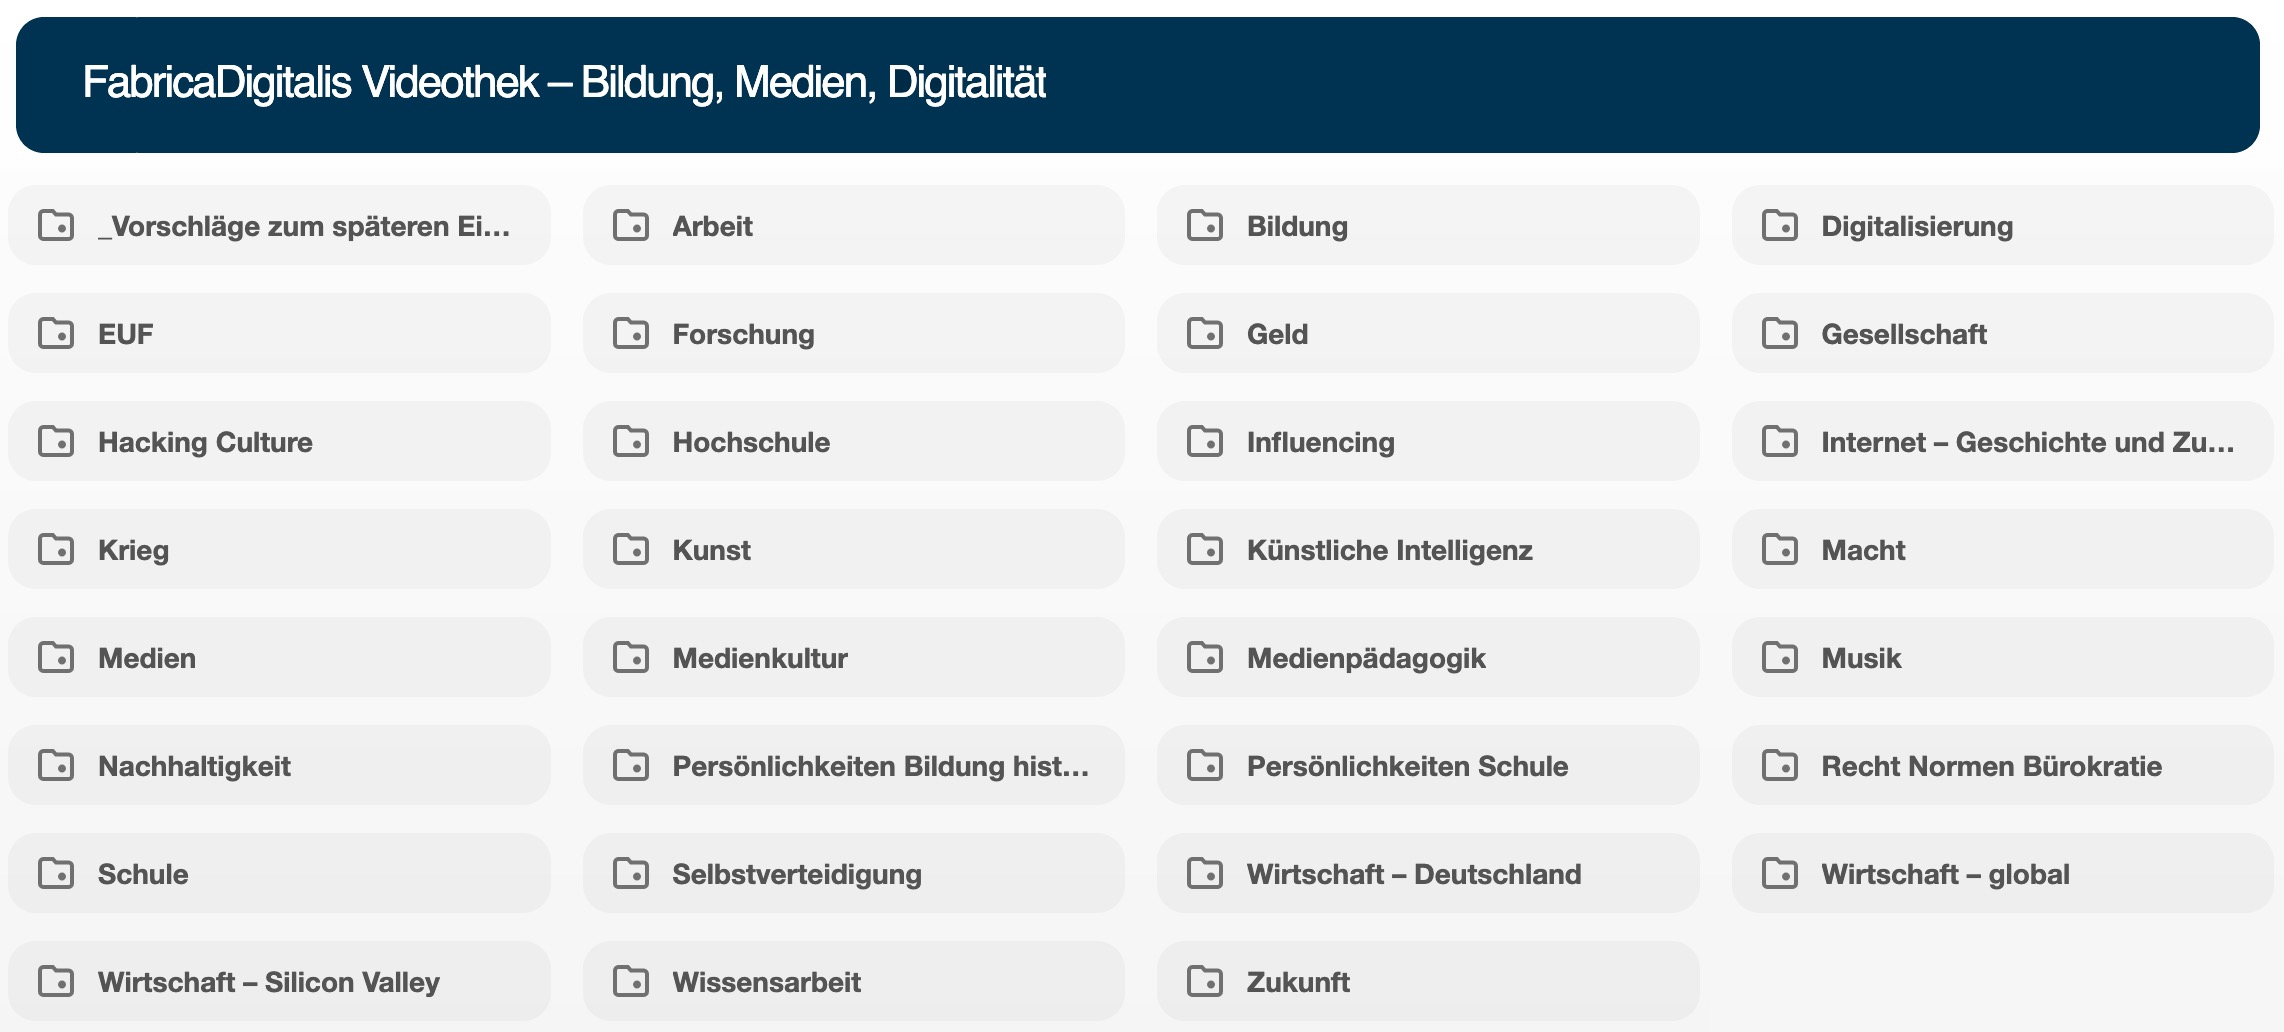2284x1032 pixels.
Task: Open the Arbeit folder
Action: click(712, 226)
